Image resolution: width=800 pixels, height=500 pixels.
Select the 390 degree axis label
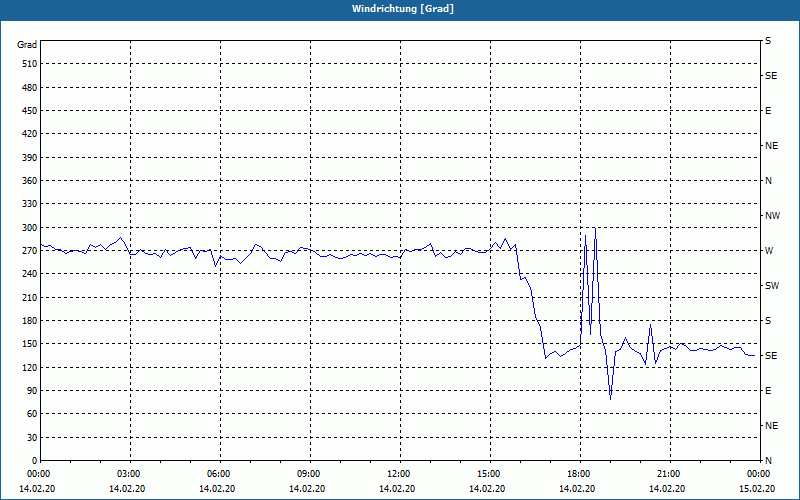tap(30, 158)
